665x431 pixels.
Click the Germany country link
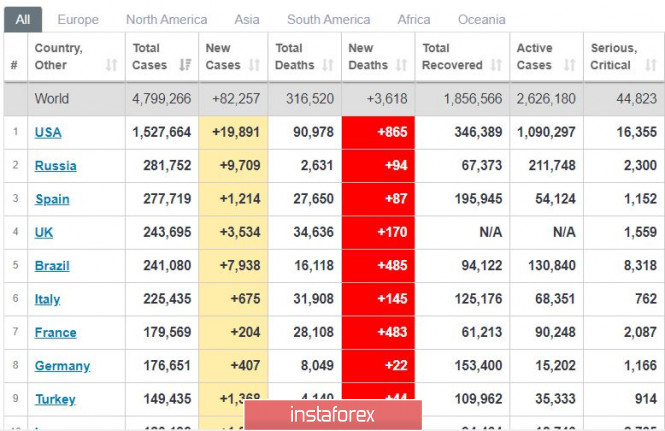tap(62, 366)
